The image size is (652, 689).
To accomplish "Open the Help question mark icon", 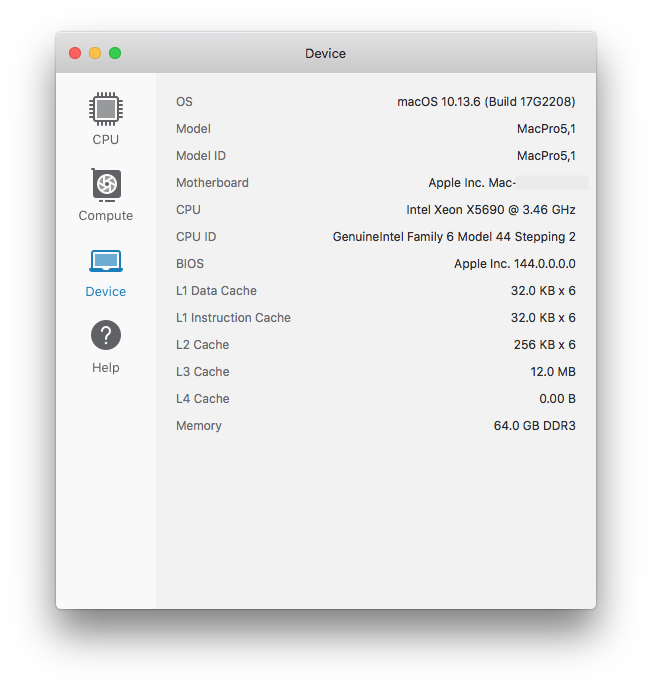I will pyautogui.click(x=106, y=335).
